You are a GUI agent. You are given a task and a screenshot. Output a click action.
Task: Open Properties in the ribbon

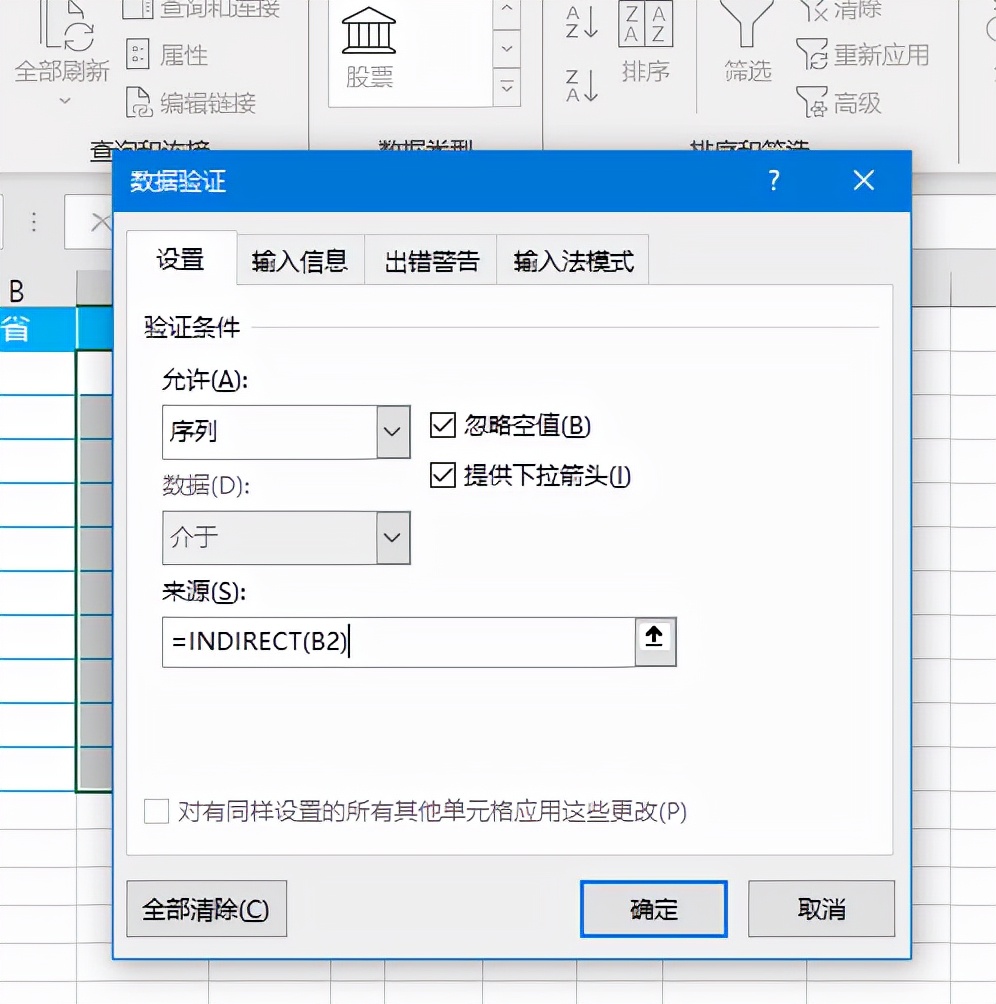166,55
